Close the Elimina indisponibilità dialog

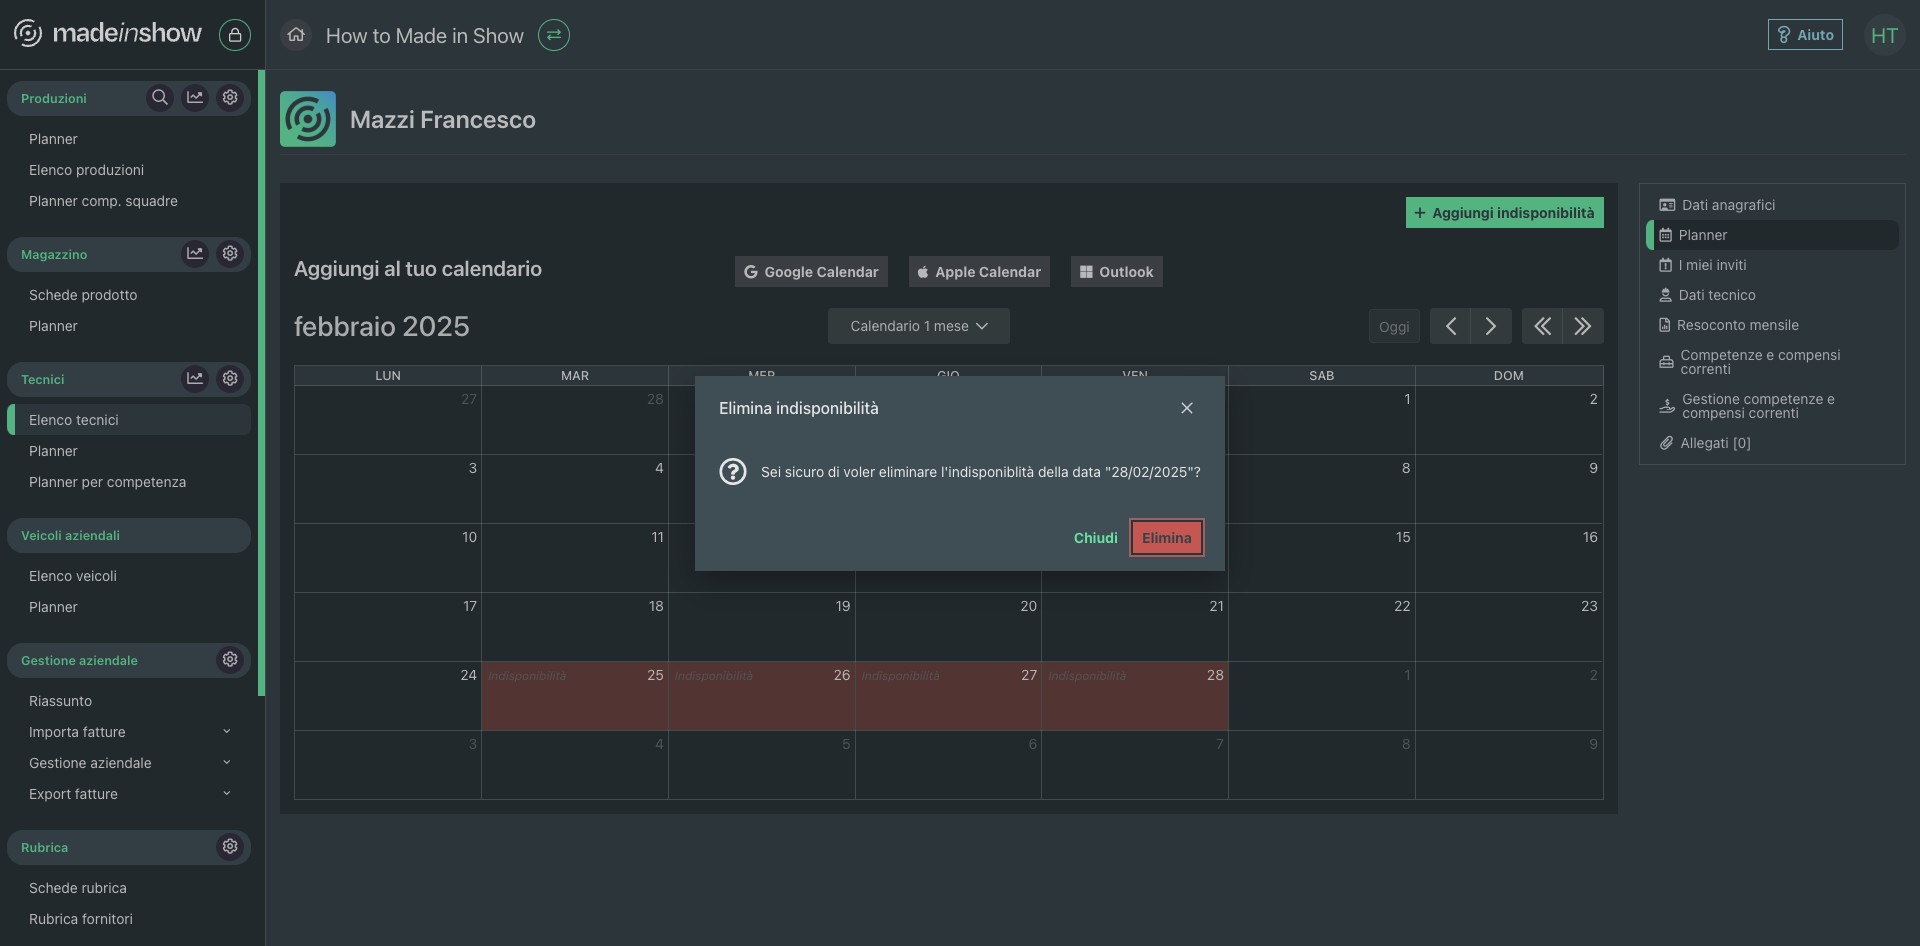tap(1186, 408)
